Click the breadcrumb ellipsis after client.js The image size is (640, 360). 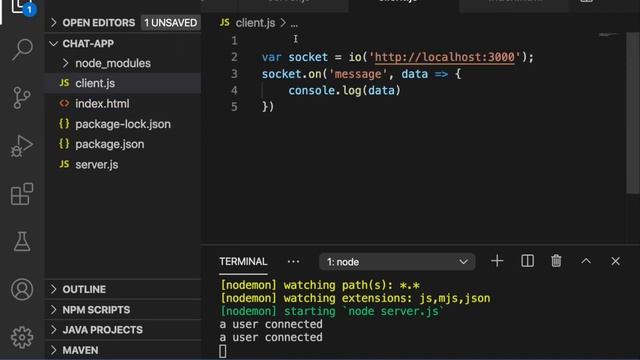pos(294,24)
